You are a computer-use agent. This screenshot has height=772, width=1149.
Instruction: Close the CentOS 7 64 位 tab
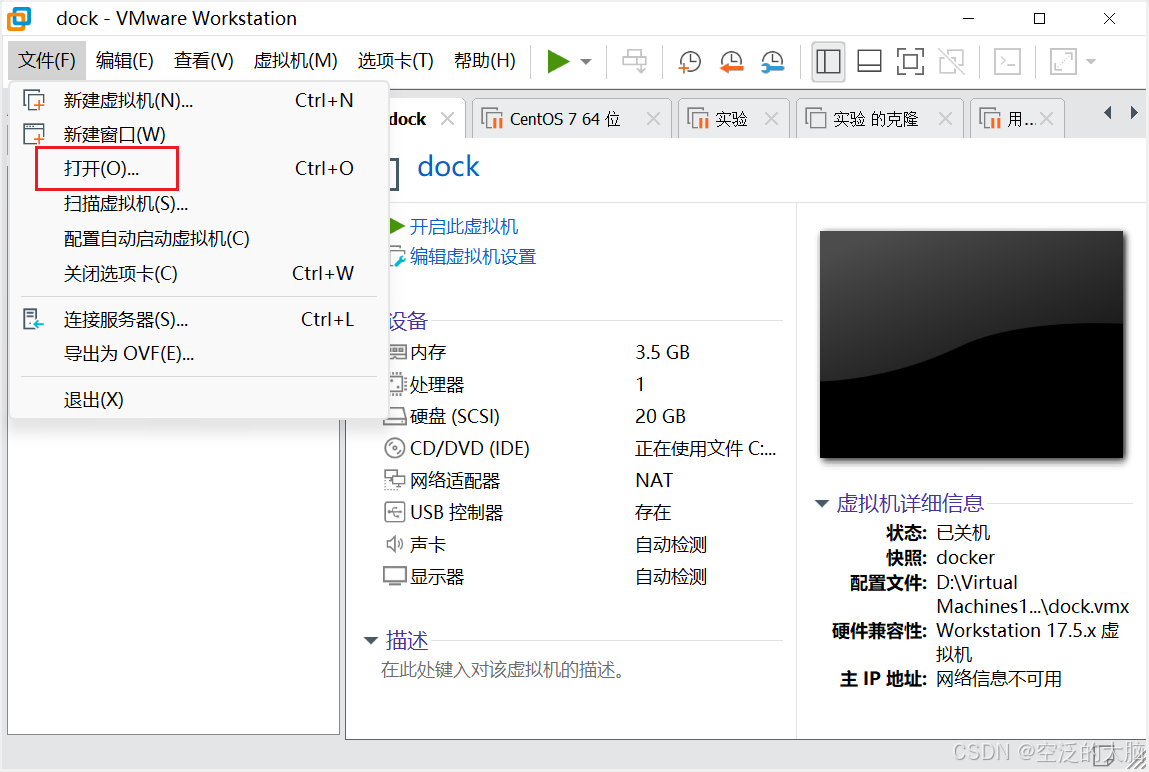click(654, 119)
